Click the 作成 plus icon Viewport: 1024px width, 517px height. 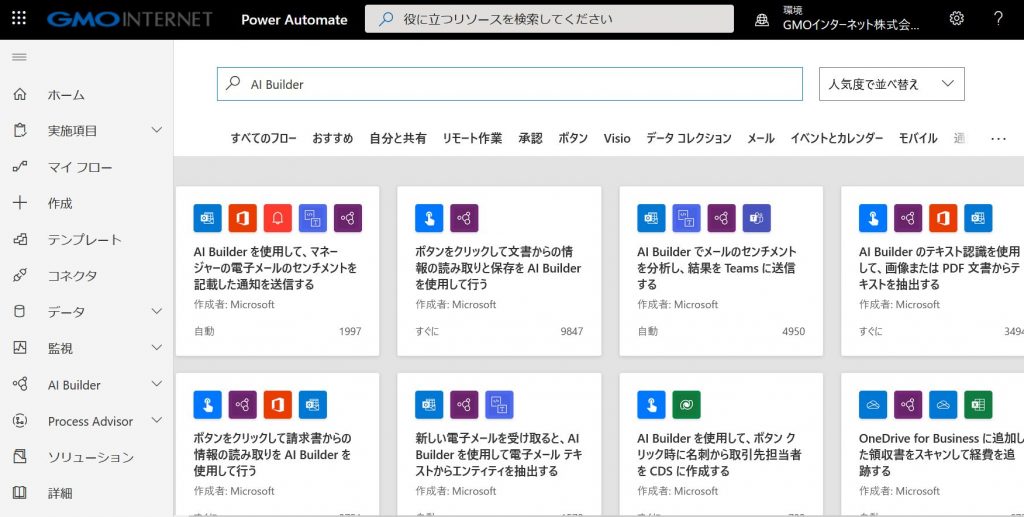pos(20,202)
